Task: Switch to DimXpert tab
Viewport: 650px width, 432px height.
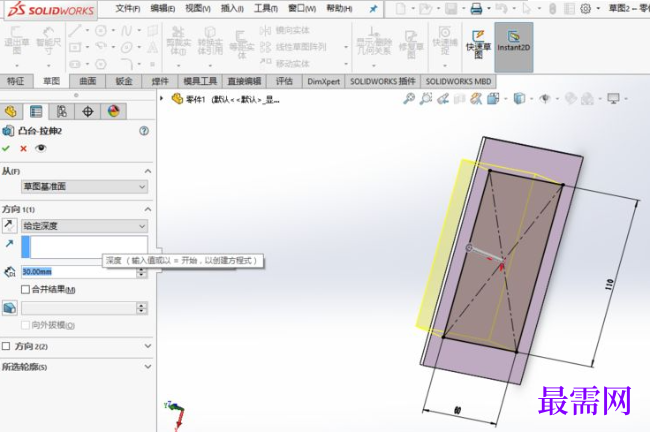Action: [324, 81]
